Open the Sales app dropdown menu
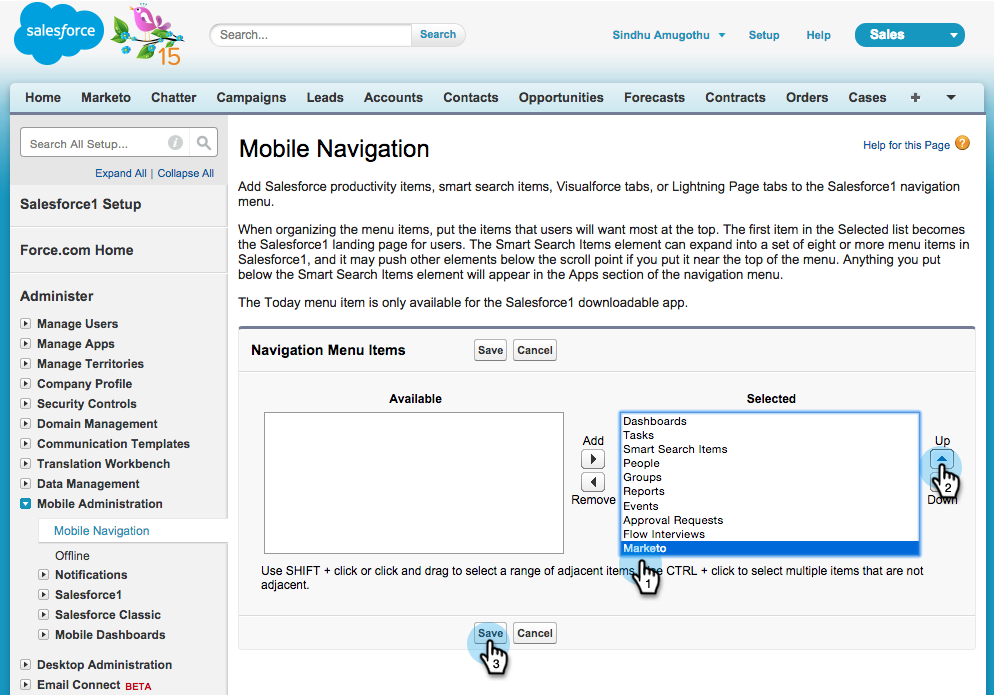995x695 pixels. [909, 35]
